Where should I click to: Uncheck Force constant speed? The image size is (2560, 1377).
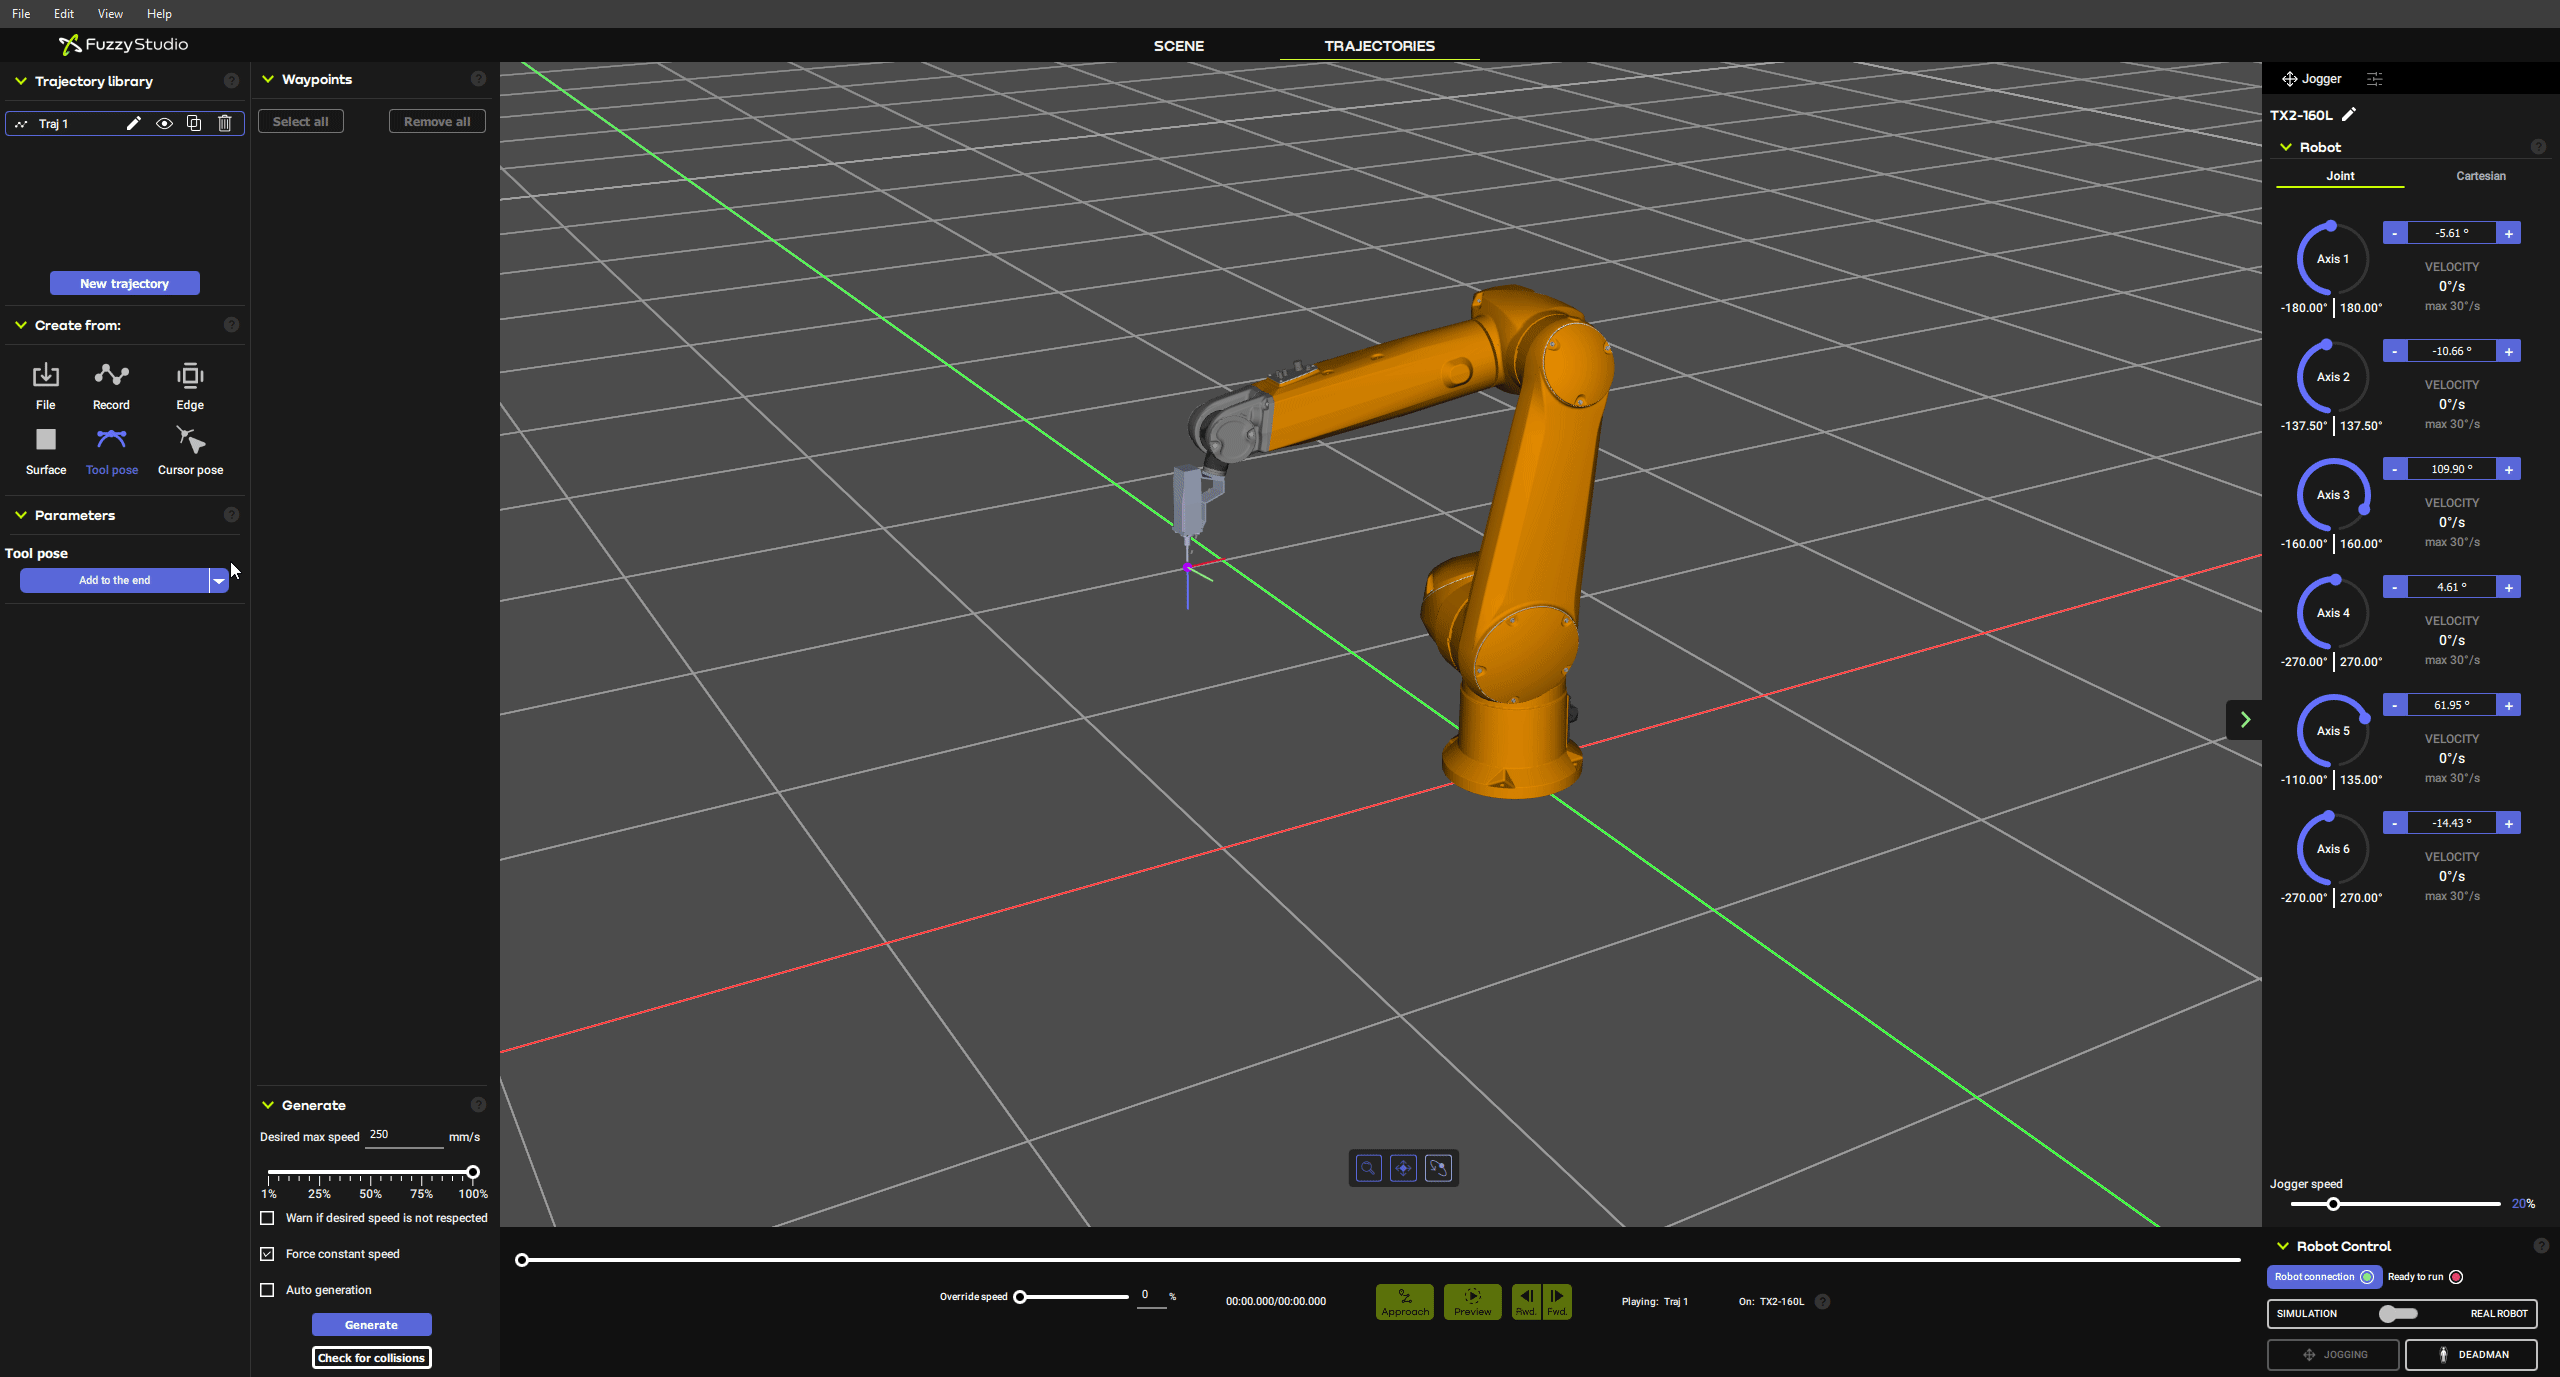coord(267,1254)
